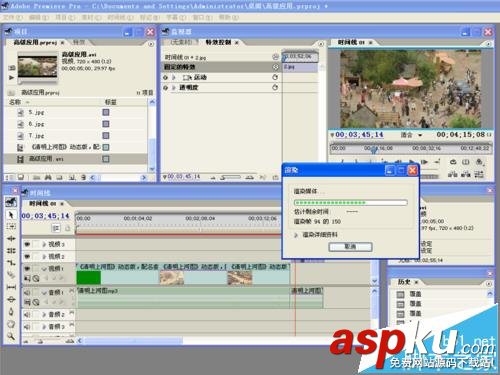Switch to the no-clip source tab in monitor
The width and height of the screenshot is (500, 375).
(x=181, y=42)
